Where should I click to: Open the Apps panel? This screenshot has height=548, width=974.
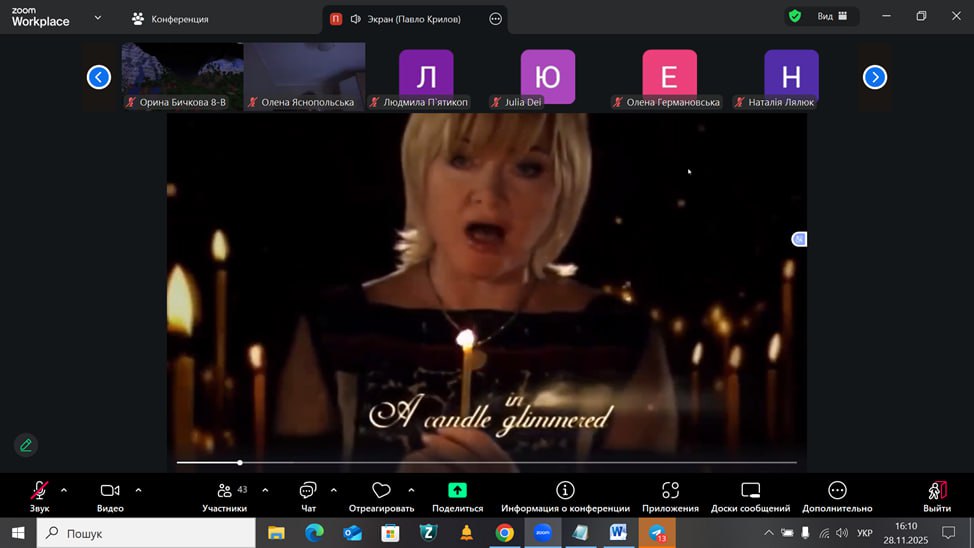(x=670, y=491)
